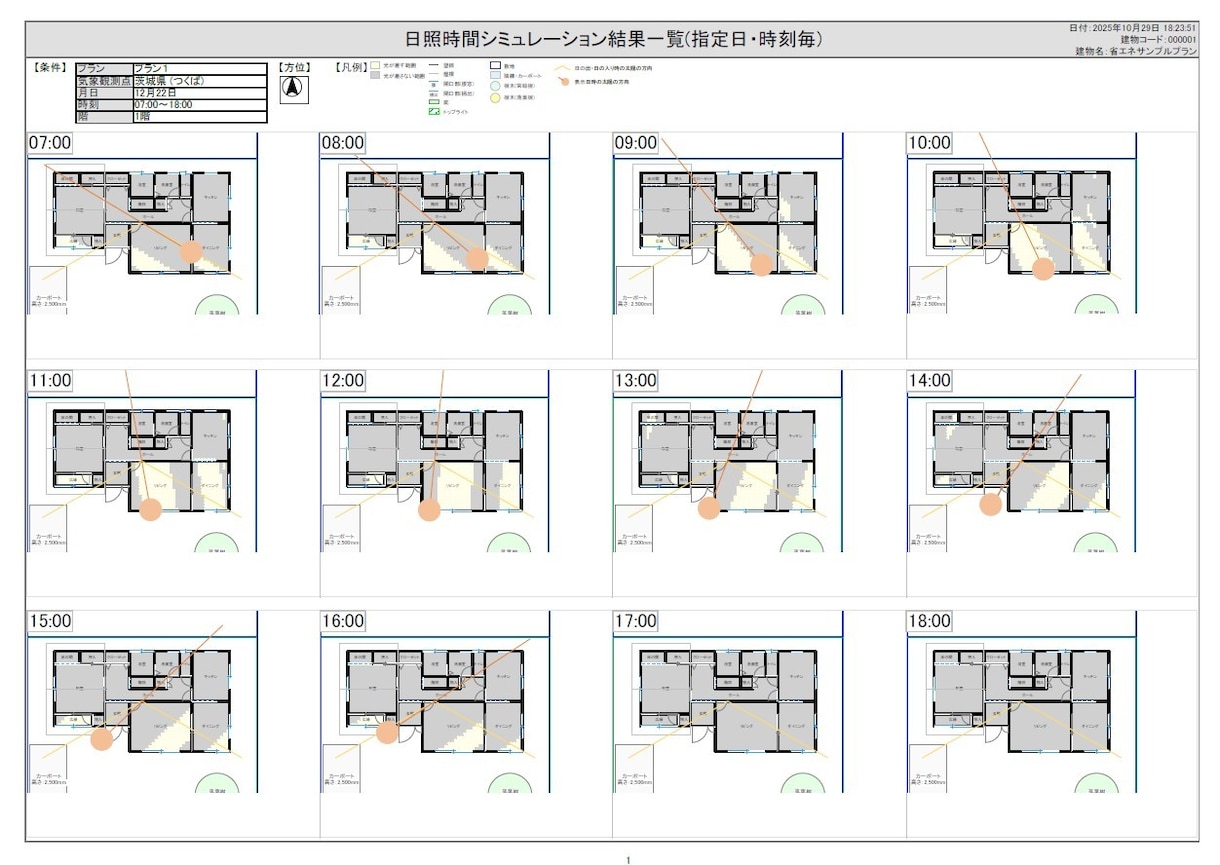Click the top light legend symbol
The height and width of the screenshot is (865, 1220).
click(433, 111)
